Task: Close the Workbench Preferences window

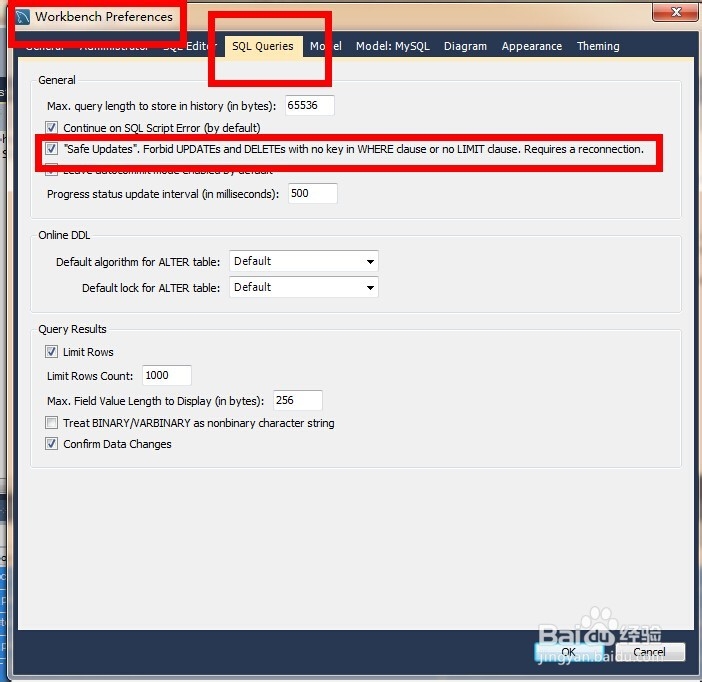Action: click(x=676, y=12)
